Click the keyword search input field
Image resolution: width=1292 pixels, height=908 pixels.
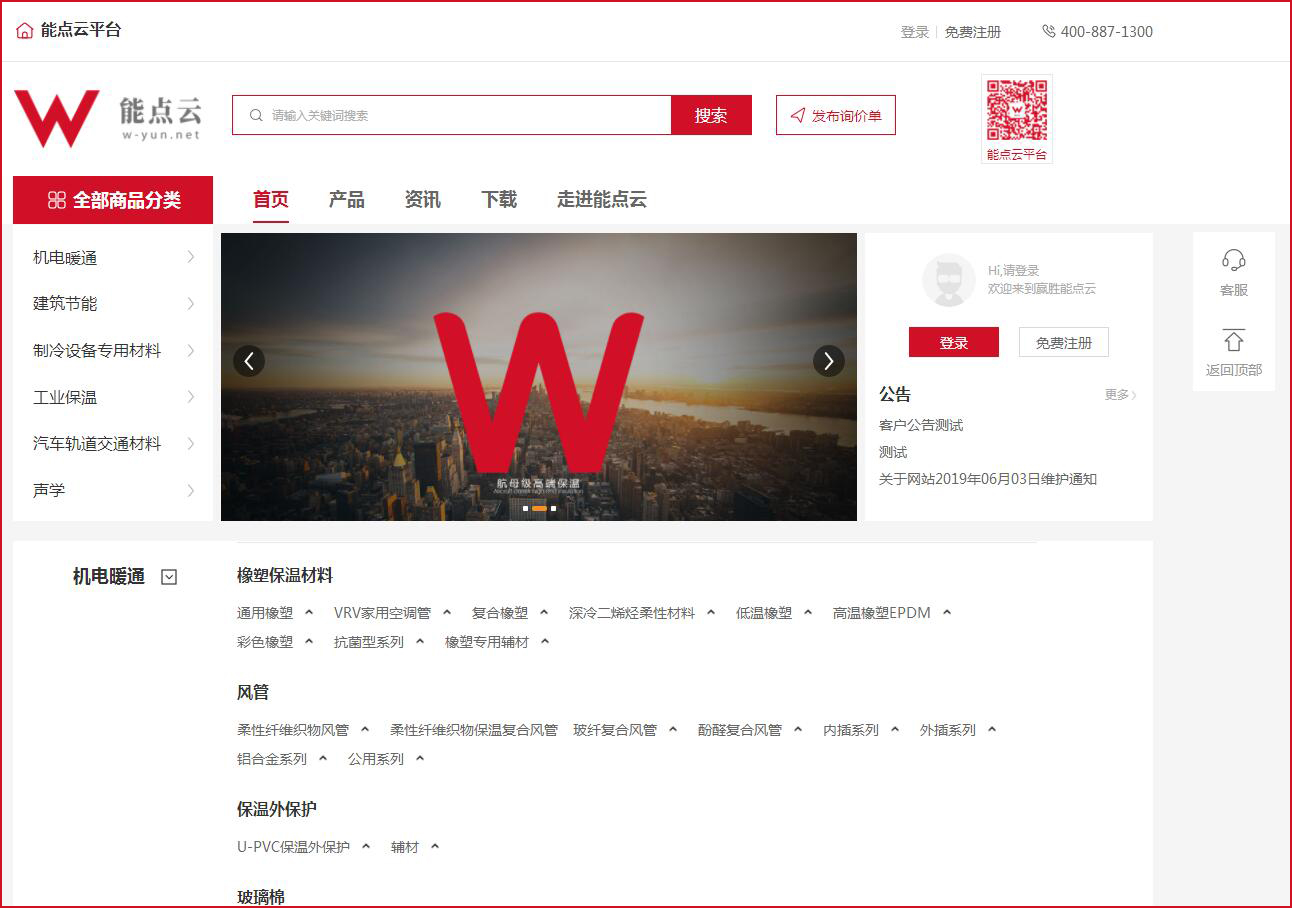[x=460, y=115]
